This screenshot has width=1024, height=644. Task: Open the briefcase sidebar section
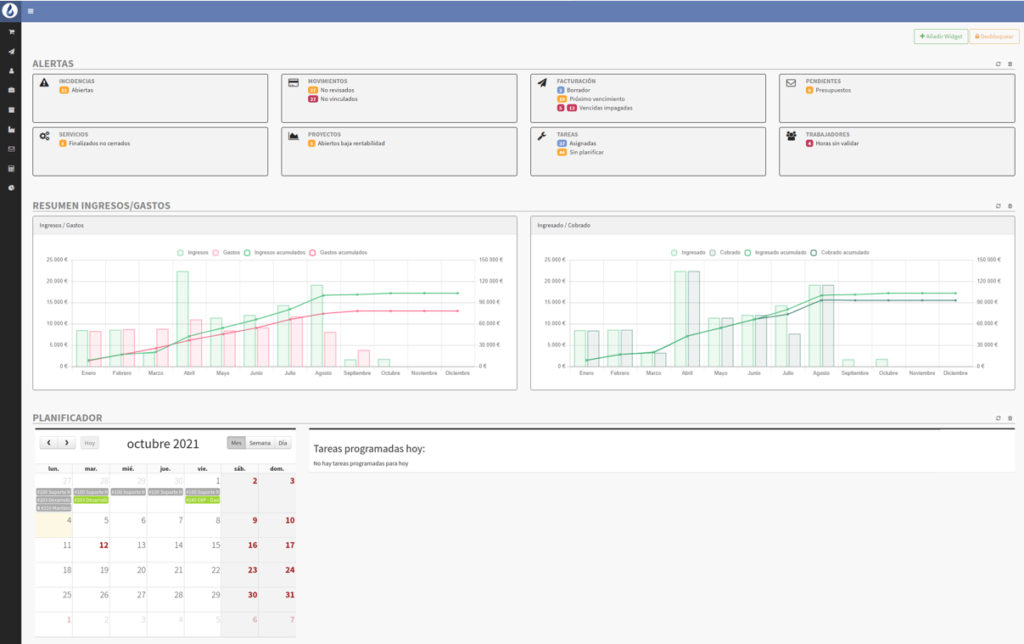coord(11,91)
